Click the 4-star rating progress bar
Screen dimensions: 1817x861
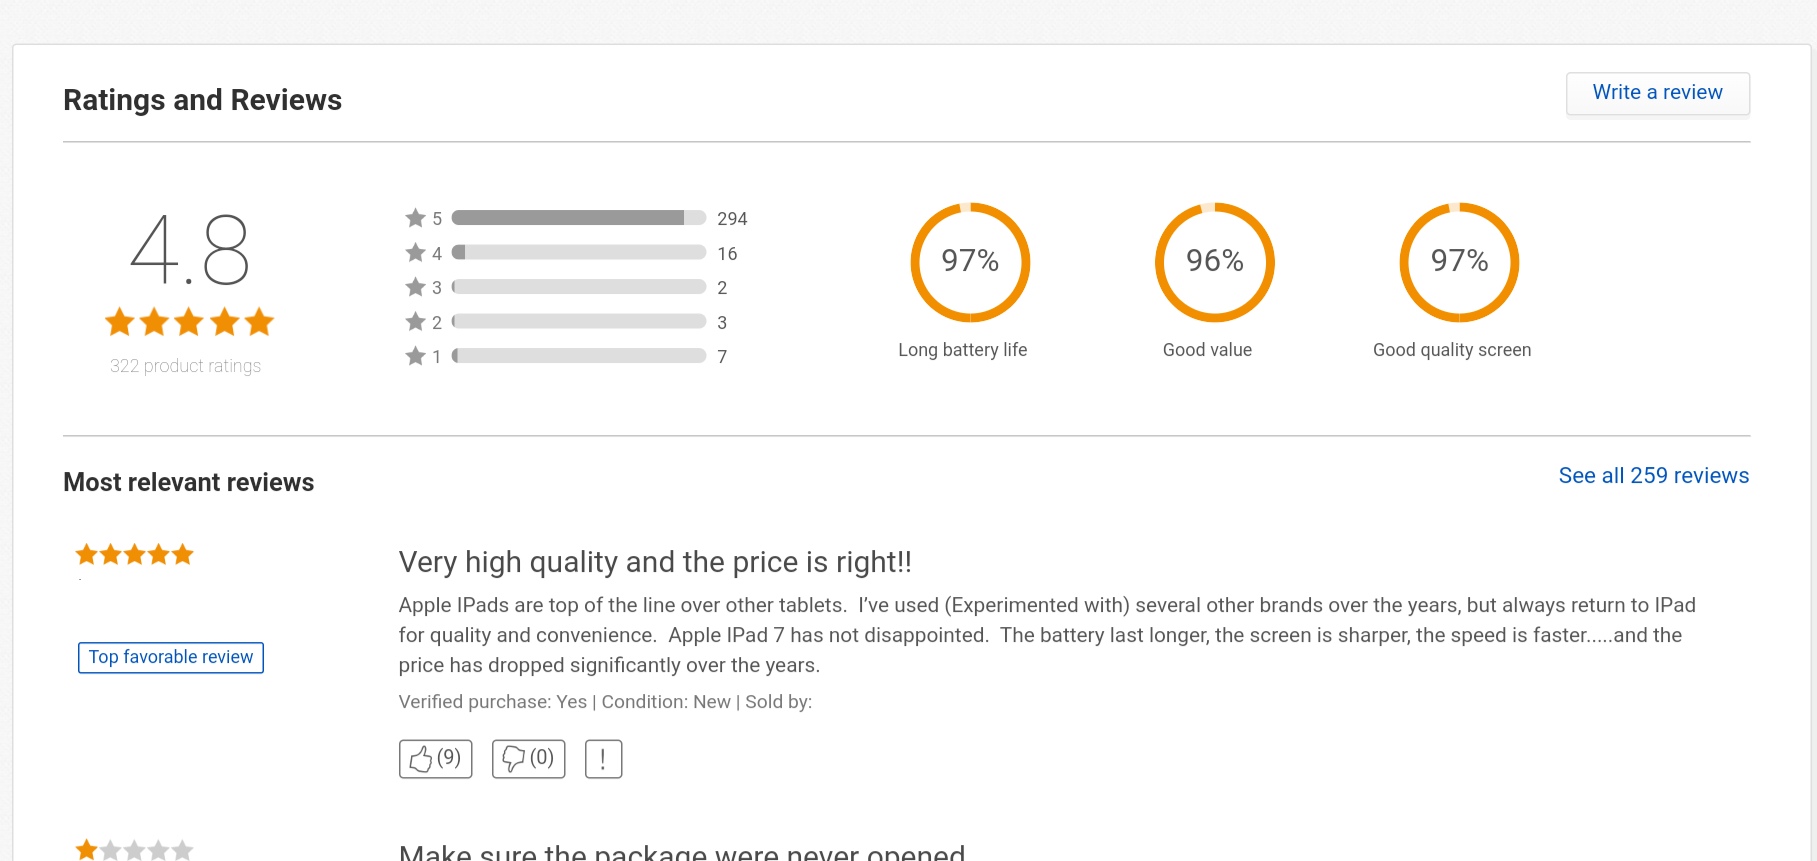tap(578, 252)
